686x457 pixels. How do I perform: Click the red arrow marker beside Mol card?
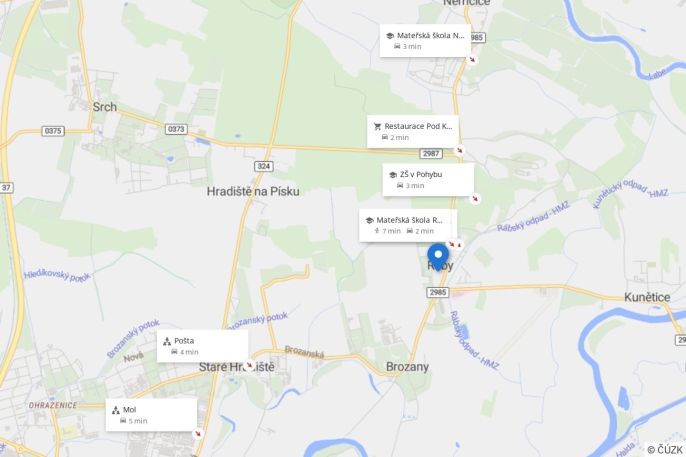tap(198, 434)
